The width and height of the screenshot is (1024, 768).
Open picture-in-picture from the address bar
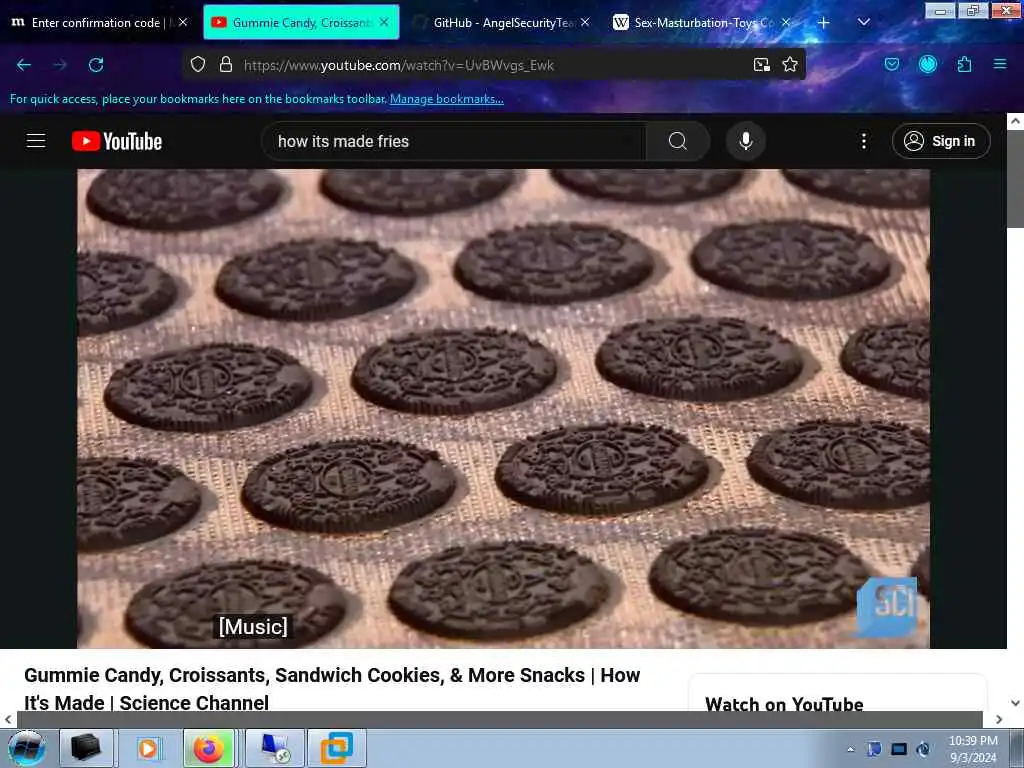tap(761, 65)
